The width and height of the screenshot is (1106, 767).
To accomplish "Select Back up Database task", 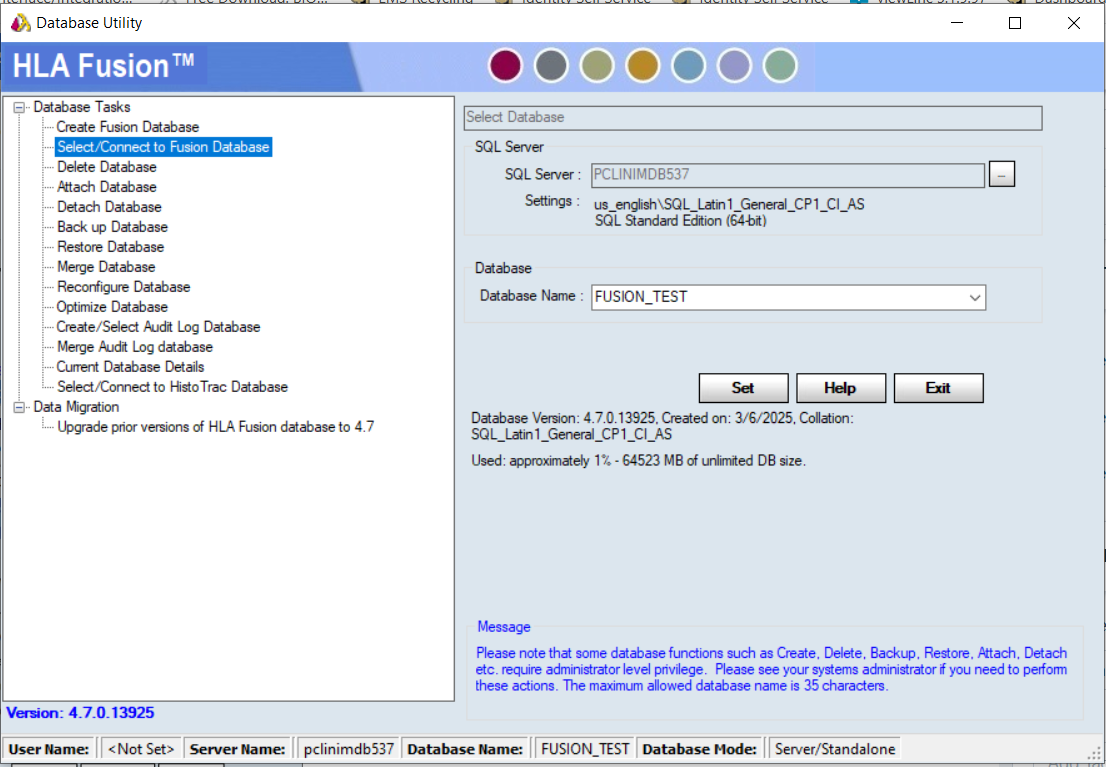I will 113,227.
